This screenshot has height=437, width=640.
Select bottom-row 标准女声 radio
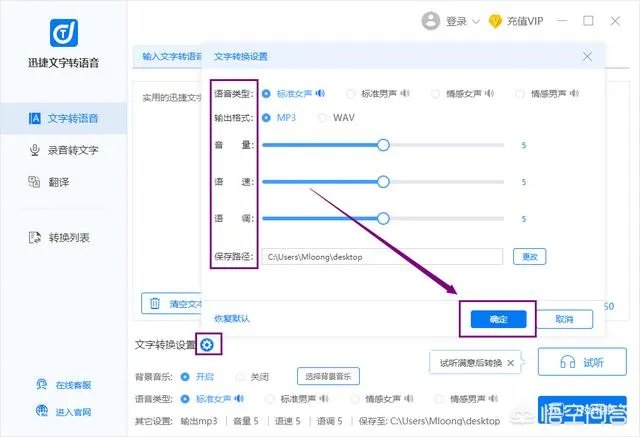tap(185, 399)
